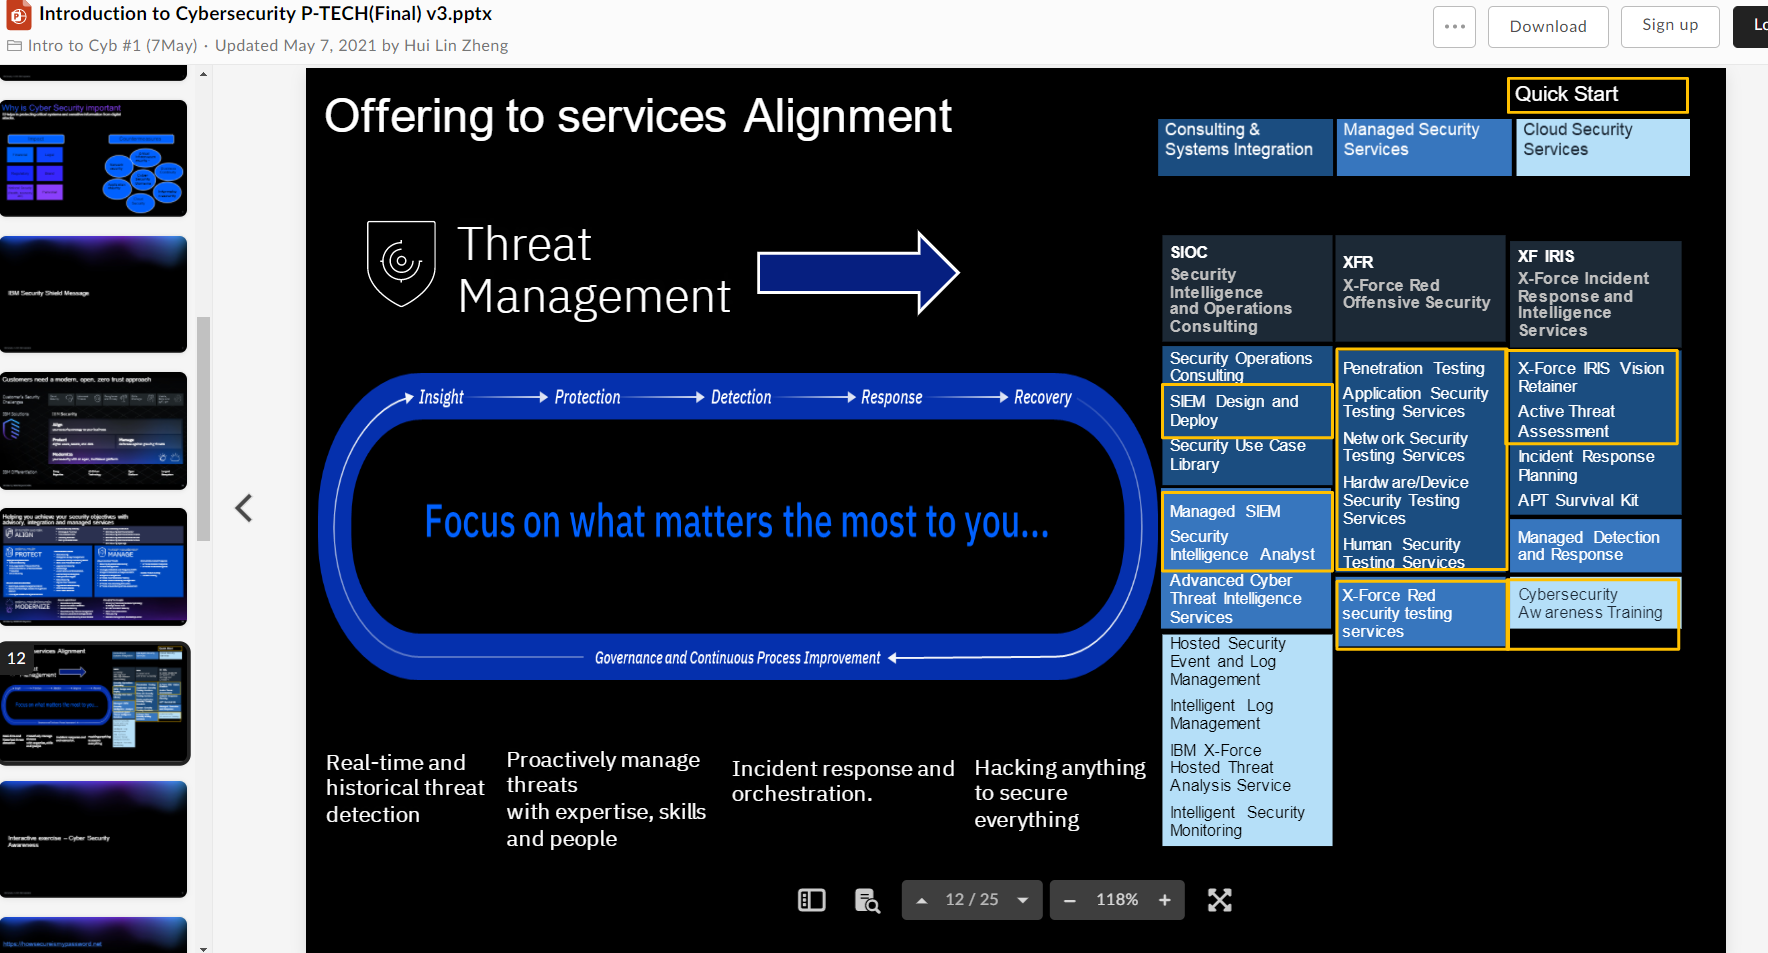
Task: Click the Offering to services Alignment title
Action: (x=638, y=116)
